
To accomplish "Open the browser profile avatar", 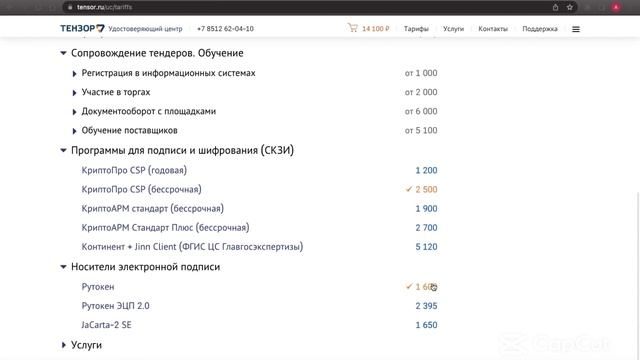I will (616, 7).
